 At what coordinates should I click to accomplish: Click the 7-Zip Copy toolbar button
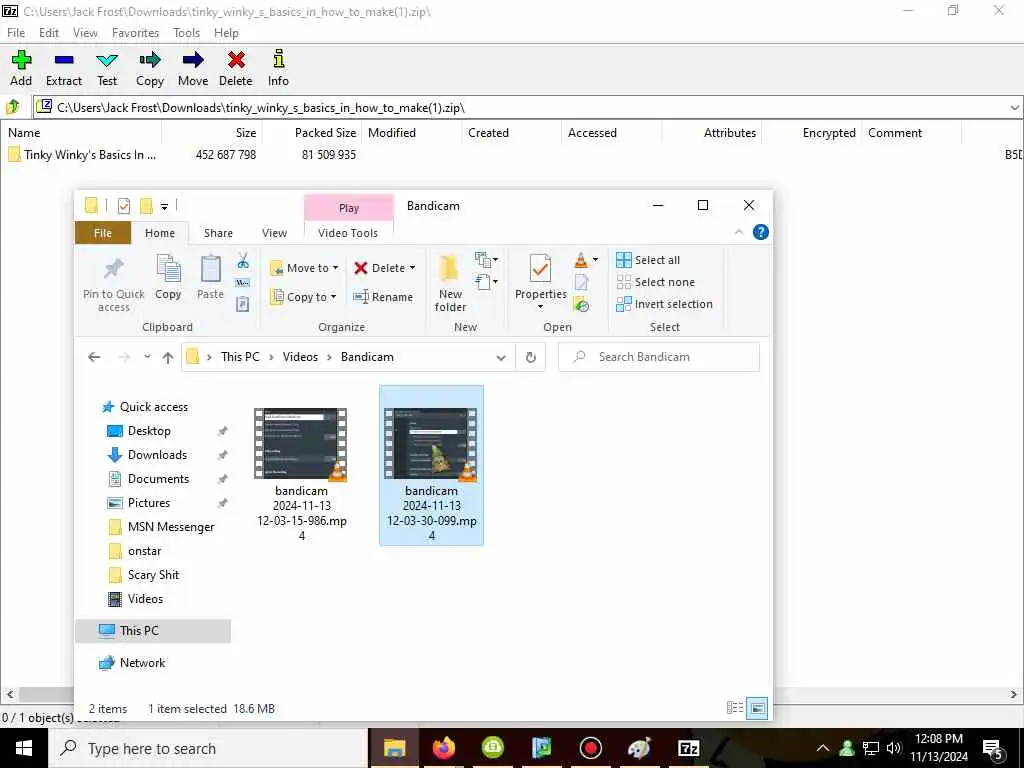pos(150,68)
